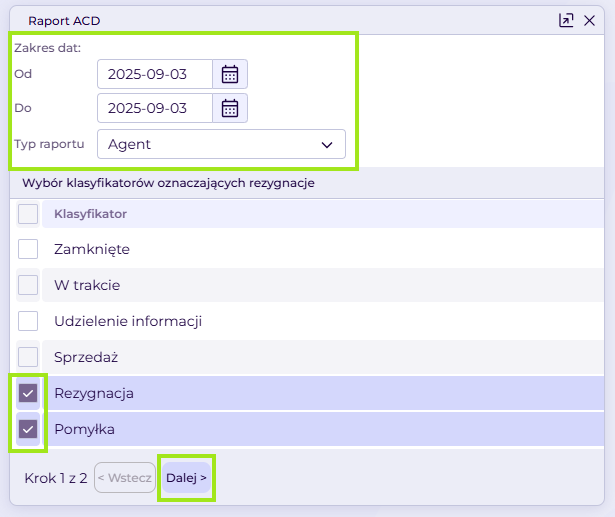Uncheck the Rezygnacja classifier
Viewport: 615px width, 517px height.
pos(28,393)
